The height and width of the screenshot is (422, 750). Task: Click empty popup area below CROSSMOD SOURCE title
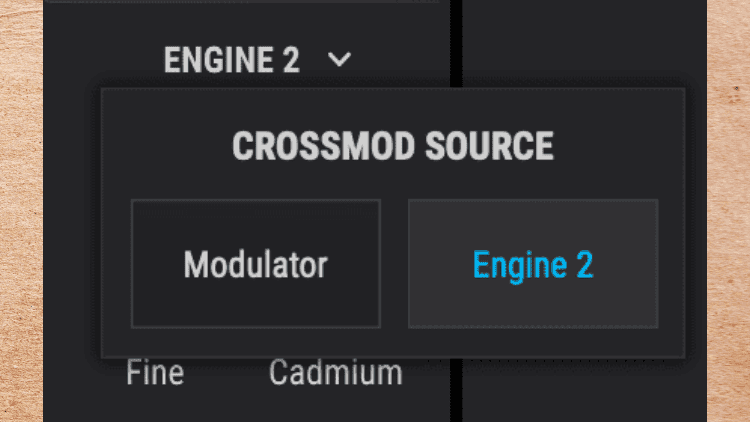393,181
